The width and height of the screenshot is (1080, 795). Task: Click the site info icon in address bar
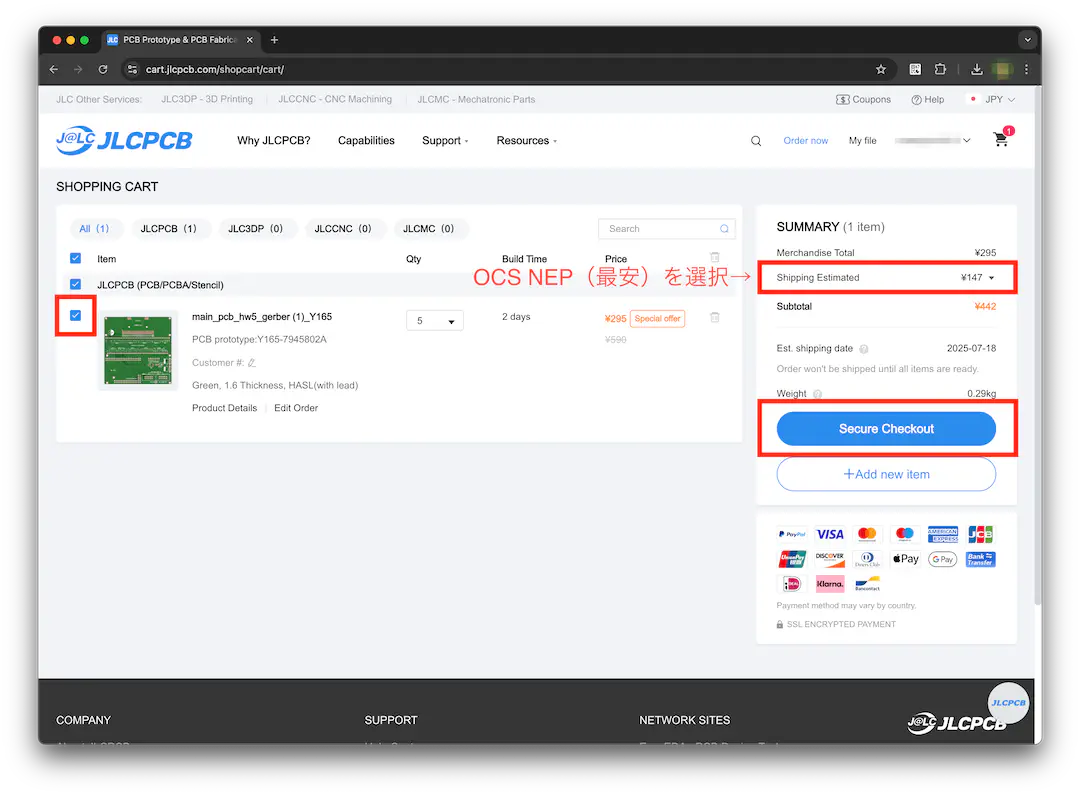(x=132, y=70)
